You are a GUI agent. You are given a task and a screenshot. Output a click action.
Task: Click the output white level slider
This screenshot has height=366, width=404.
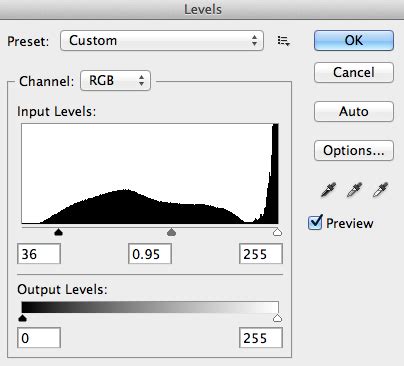click(277, 318)
